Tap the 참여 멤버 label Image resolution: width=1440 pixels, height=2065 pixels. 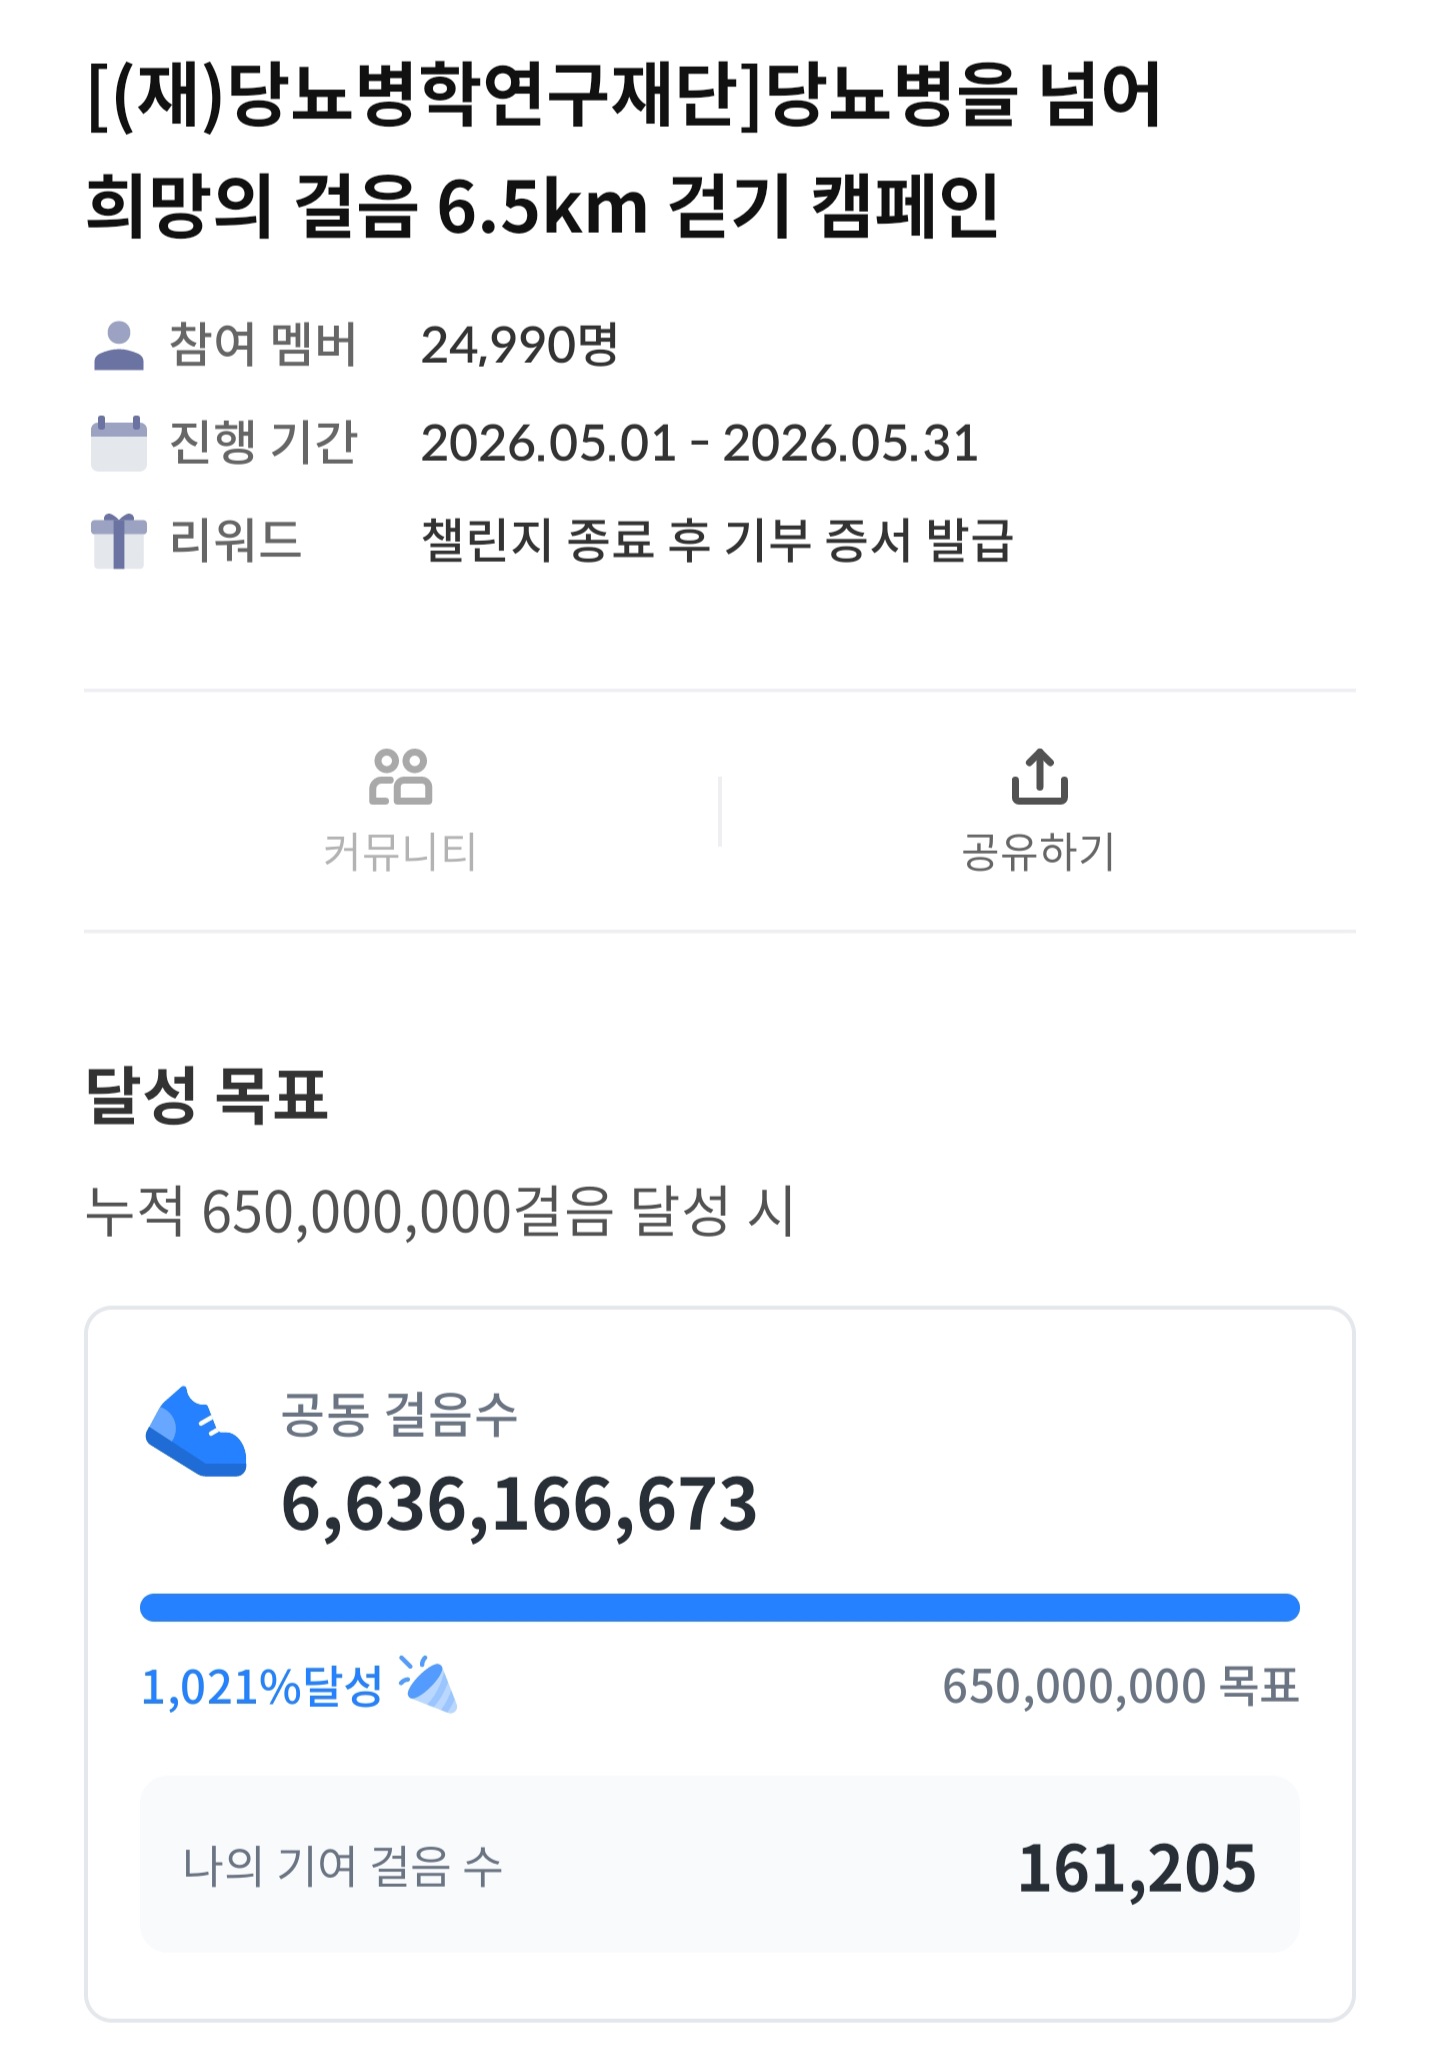point(263,345)
